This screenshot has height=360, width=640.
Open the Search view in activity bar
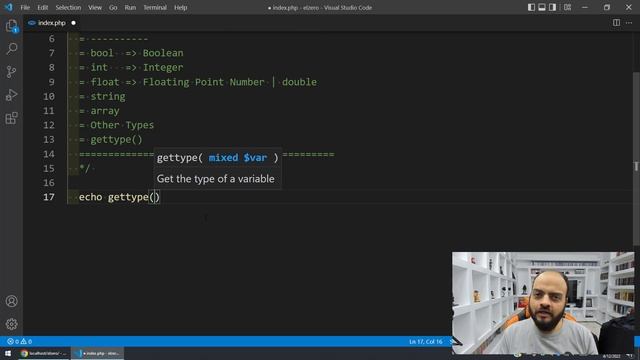(11, 49)
